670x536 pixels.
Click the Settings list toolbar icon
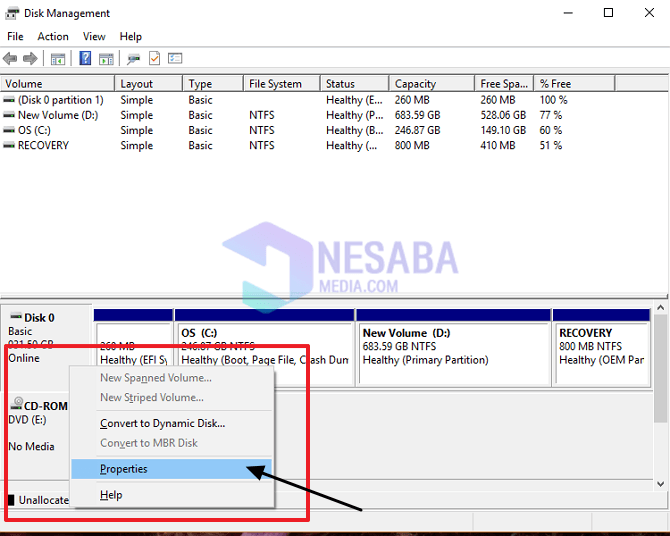tap(175, 59)
